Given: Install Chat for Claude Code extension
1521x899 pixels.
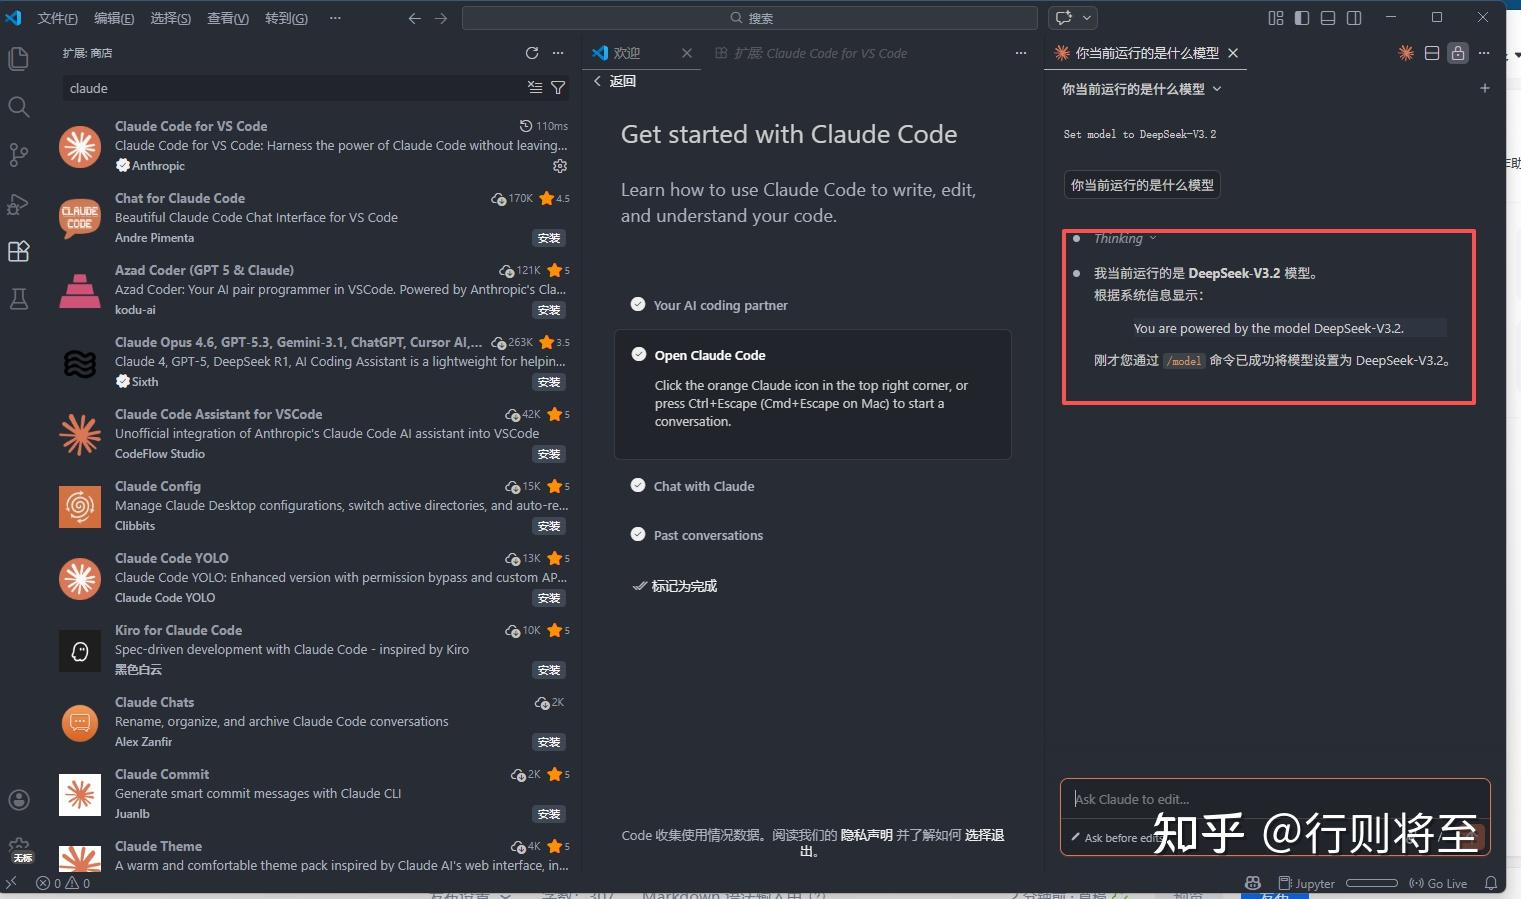Looking at the screenshot, I should (x=549, y=238).
